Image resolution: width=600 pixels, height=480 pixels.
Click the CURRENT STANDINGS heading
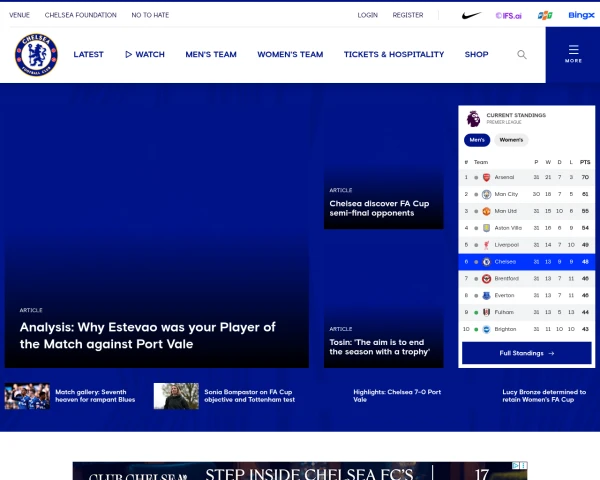[x=516, y=115]
